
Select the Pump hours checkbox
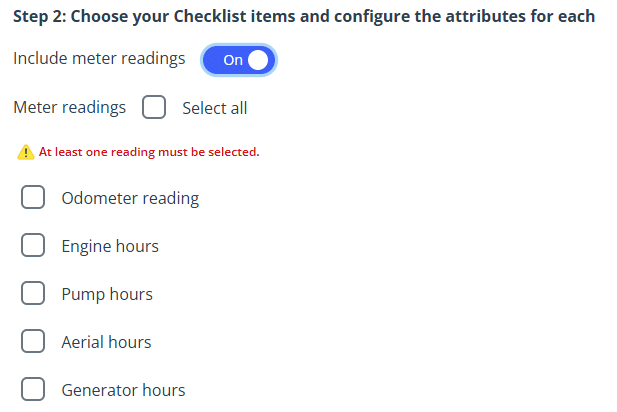point(33,294)
